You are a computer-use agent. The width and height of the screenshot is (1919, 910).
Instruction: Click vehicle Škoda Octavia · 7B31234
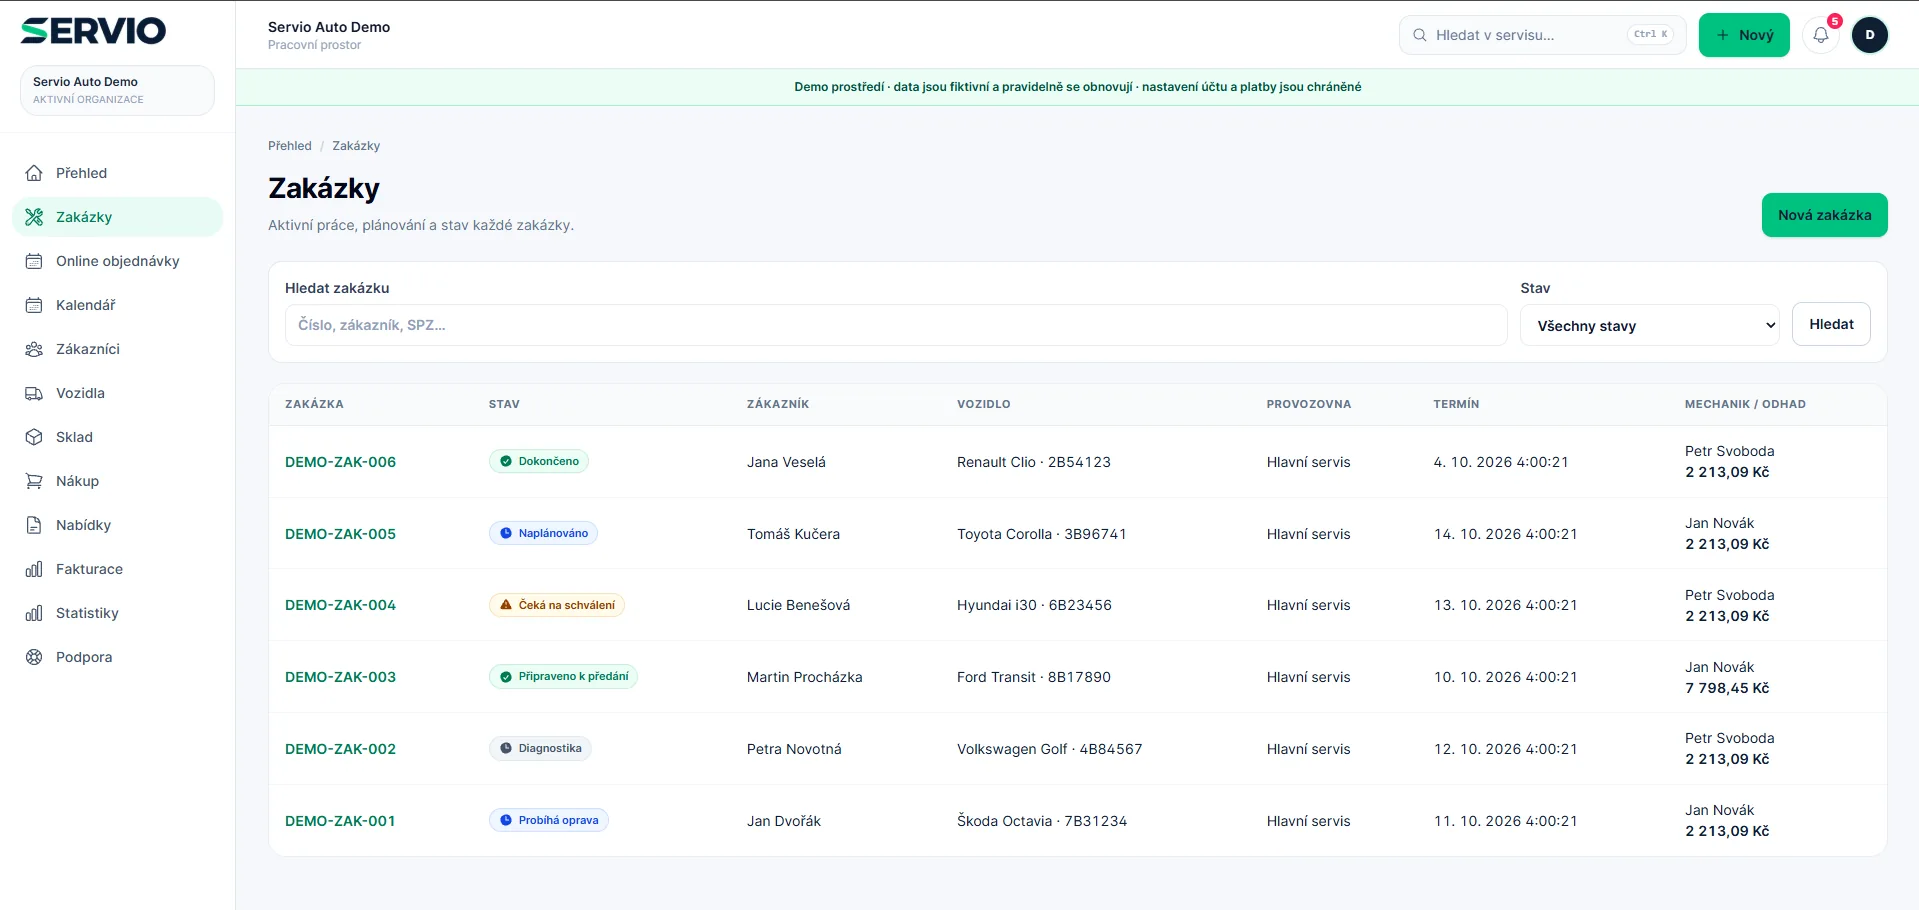coord(1042,821)
